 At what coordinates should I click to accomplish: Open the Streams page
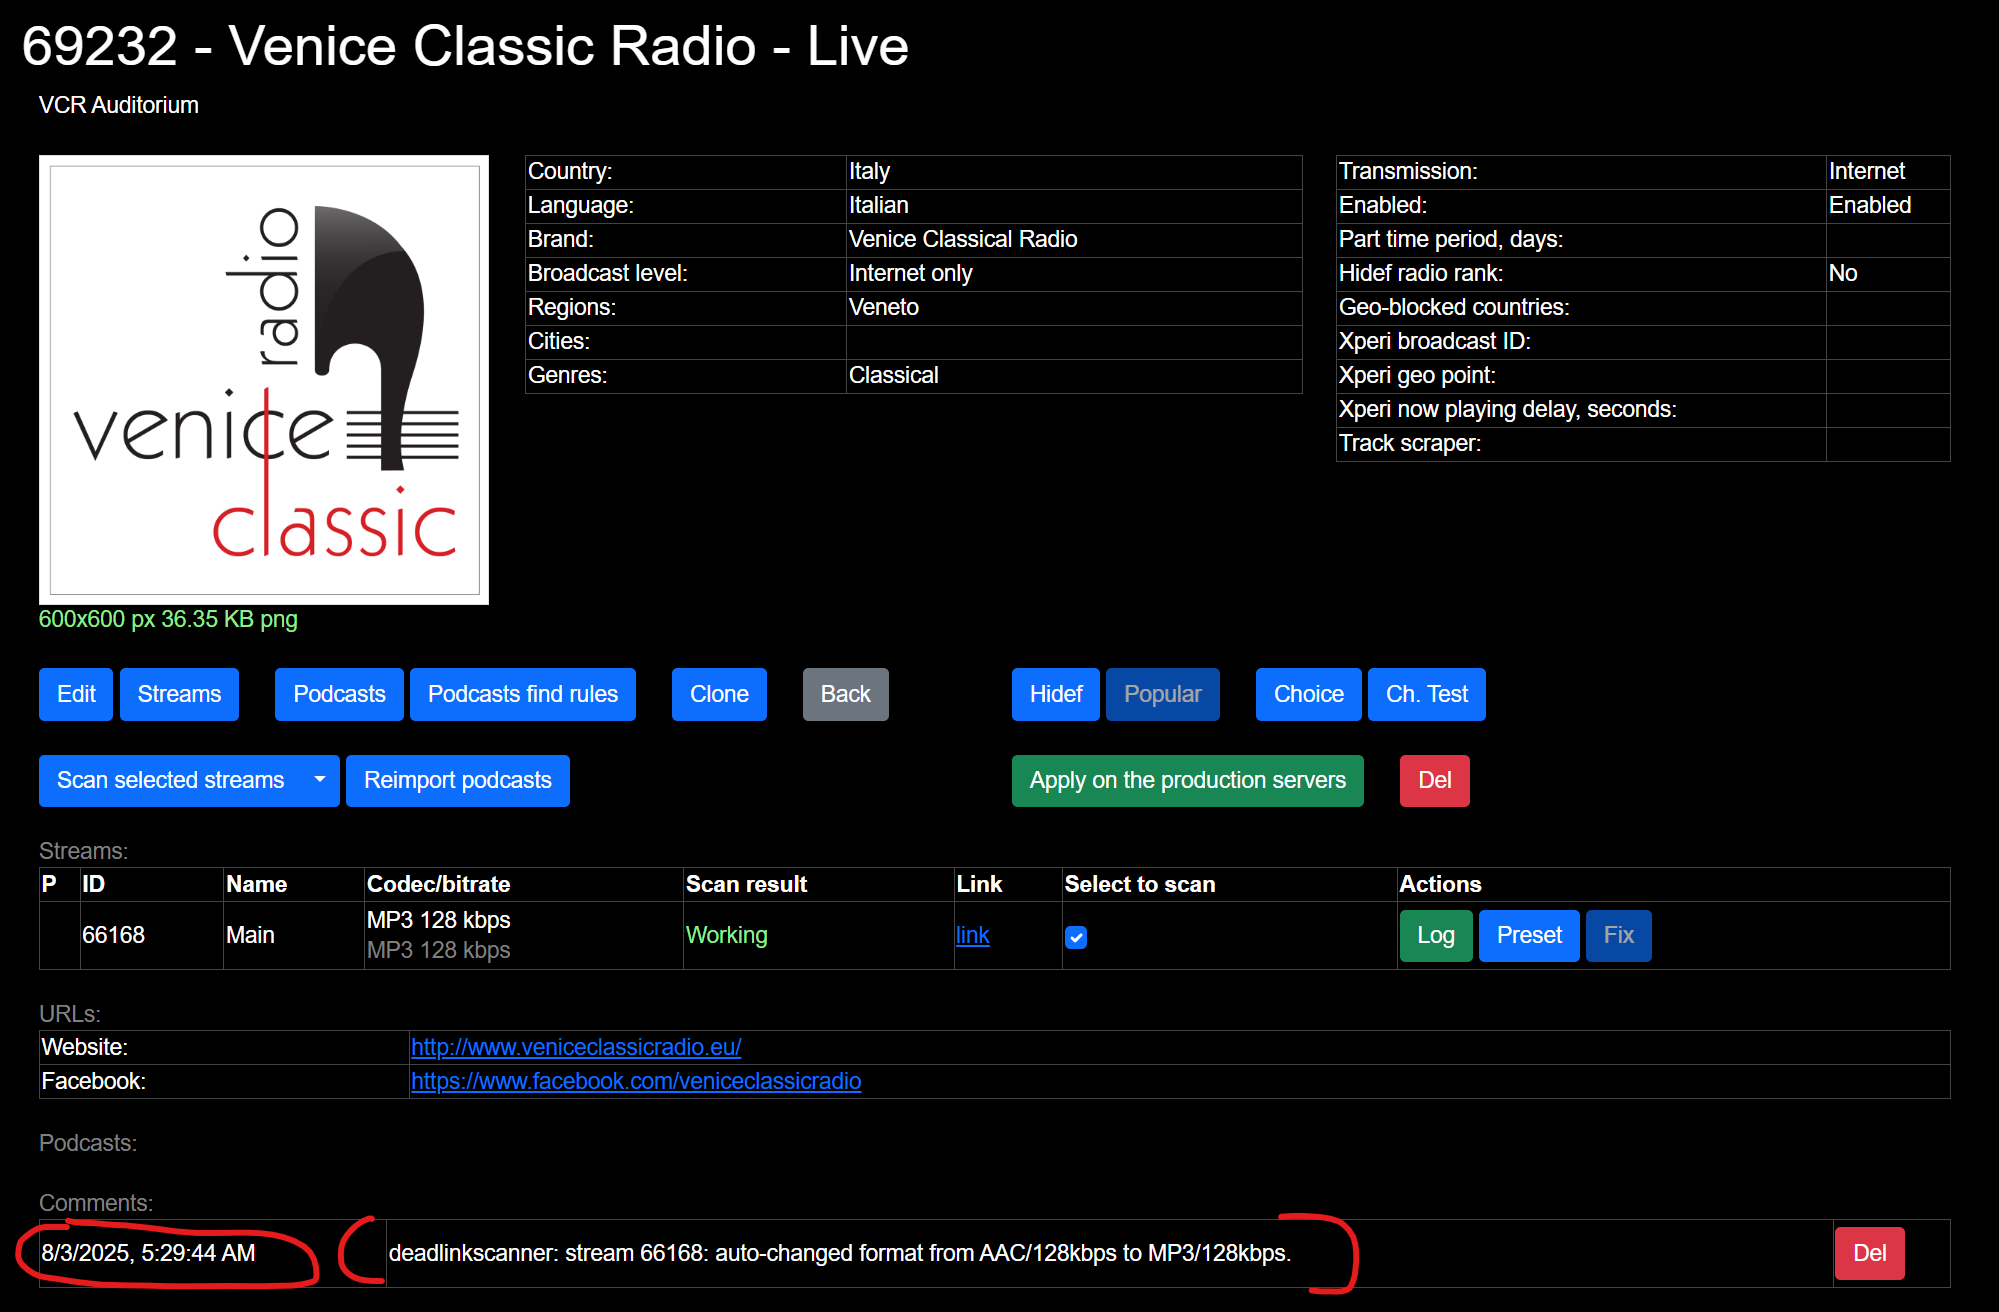(x=179, y=694)
